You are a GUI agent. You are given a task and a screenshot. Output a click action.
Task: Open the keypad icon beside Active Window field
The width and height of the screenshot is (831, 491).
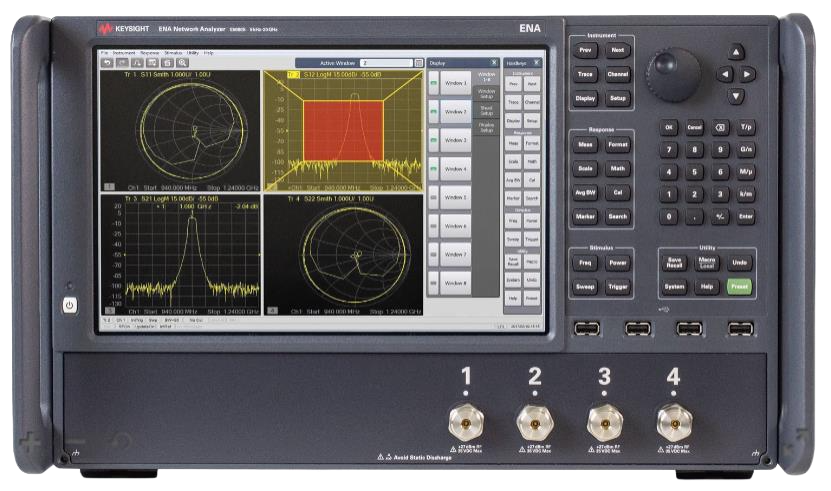coord(419,63)
